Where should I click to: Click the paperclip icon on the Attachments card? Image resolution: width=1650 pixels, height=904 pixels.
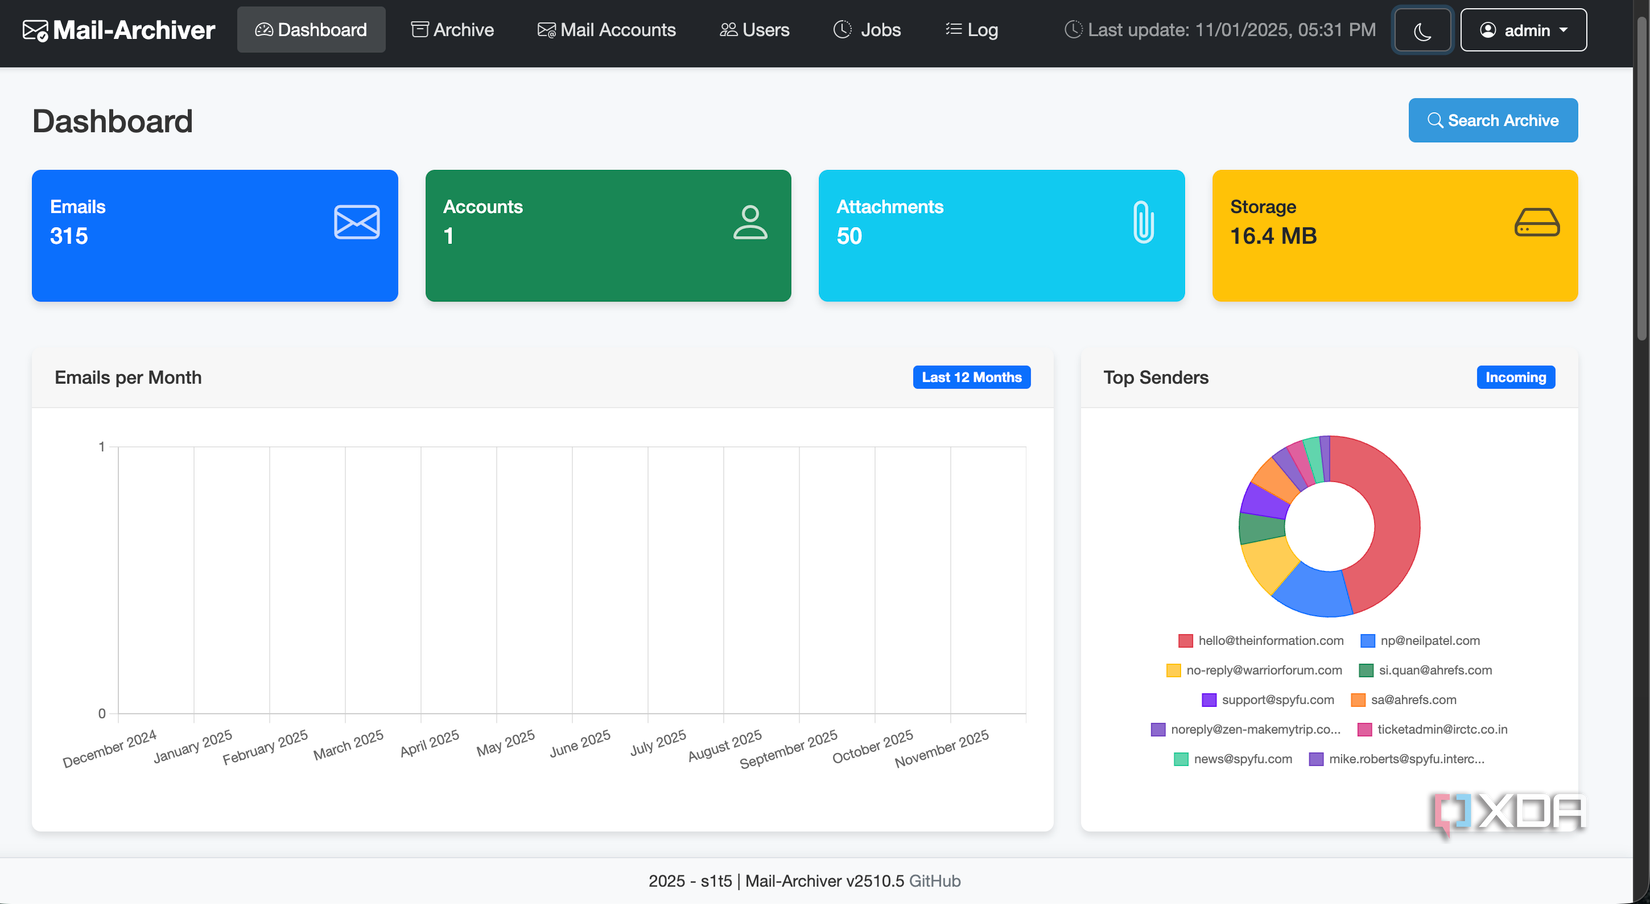click(1144, 222)
